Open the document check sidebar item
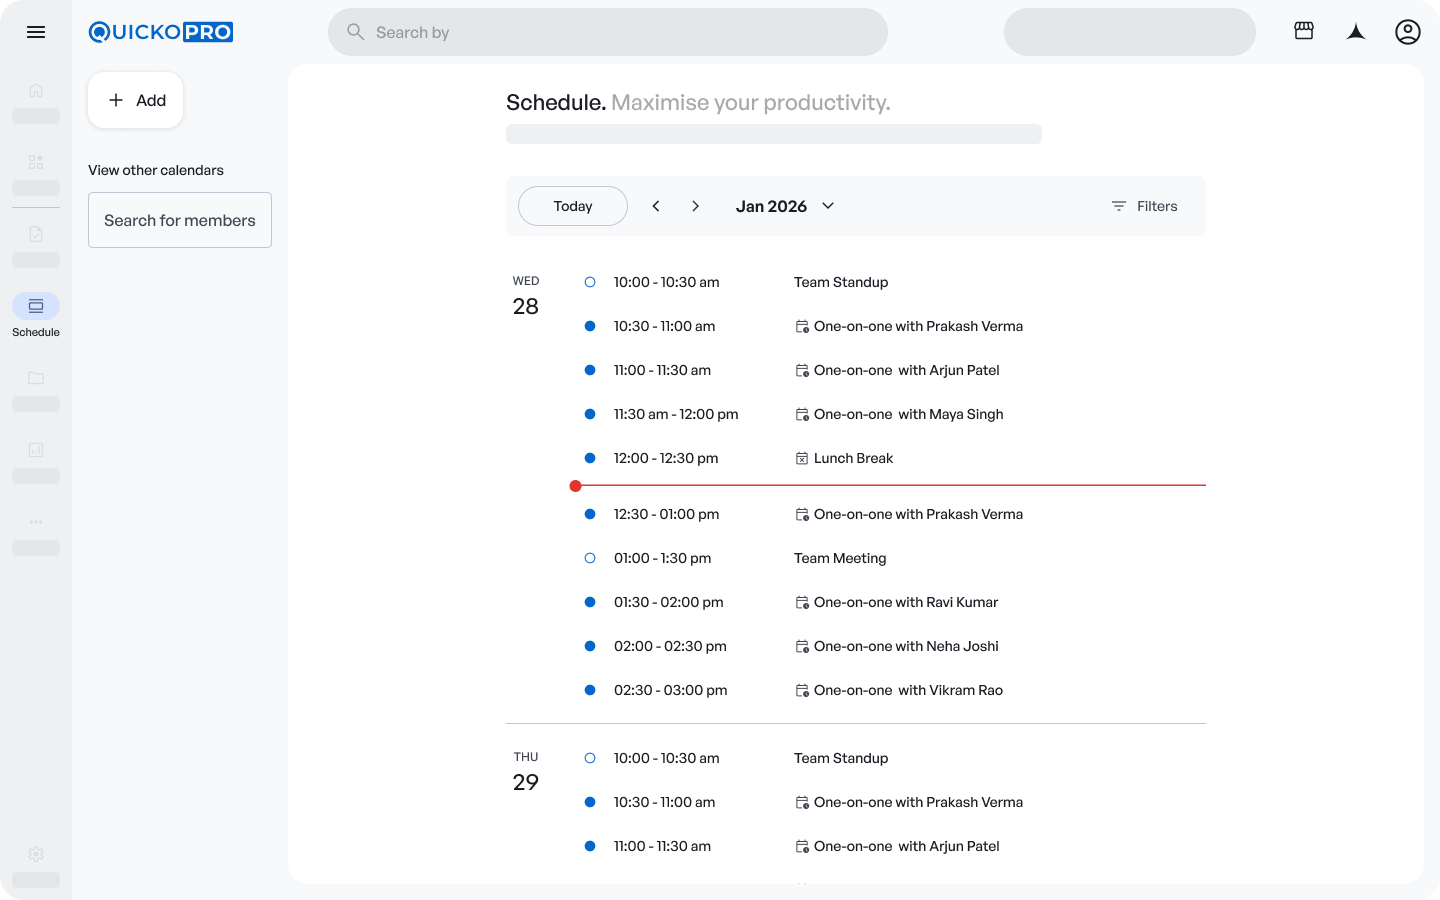Screen dimensions: 1440x900 [x=36, y=234]
